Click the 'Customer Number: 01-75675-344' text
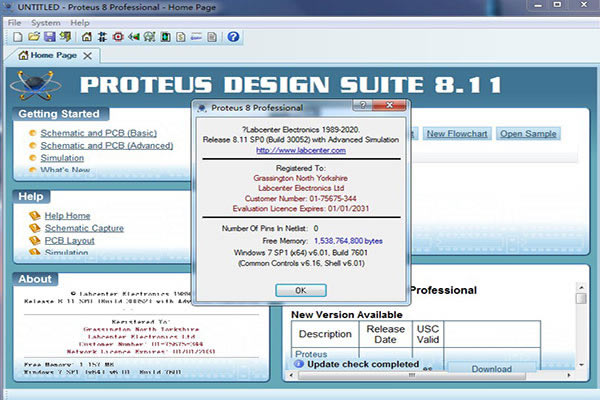 pos(300,199)
